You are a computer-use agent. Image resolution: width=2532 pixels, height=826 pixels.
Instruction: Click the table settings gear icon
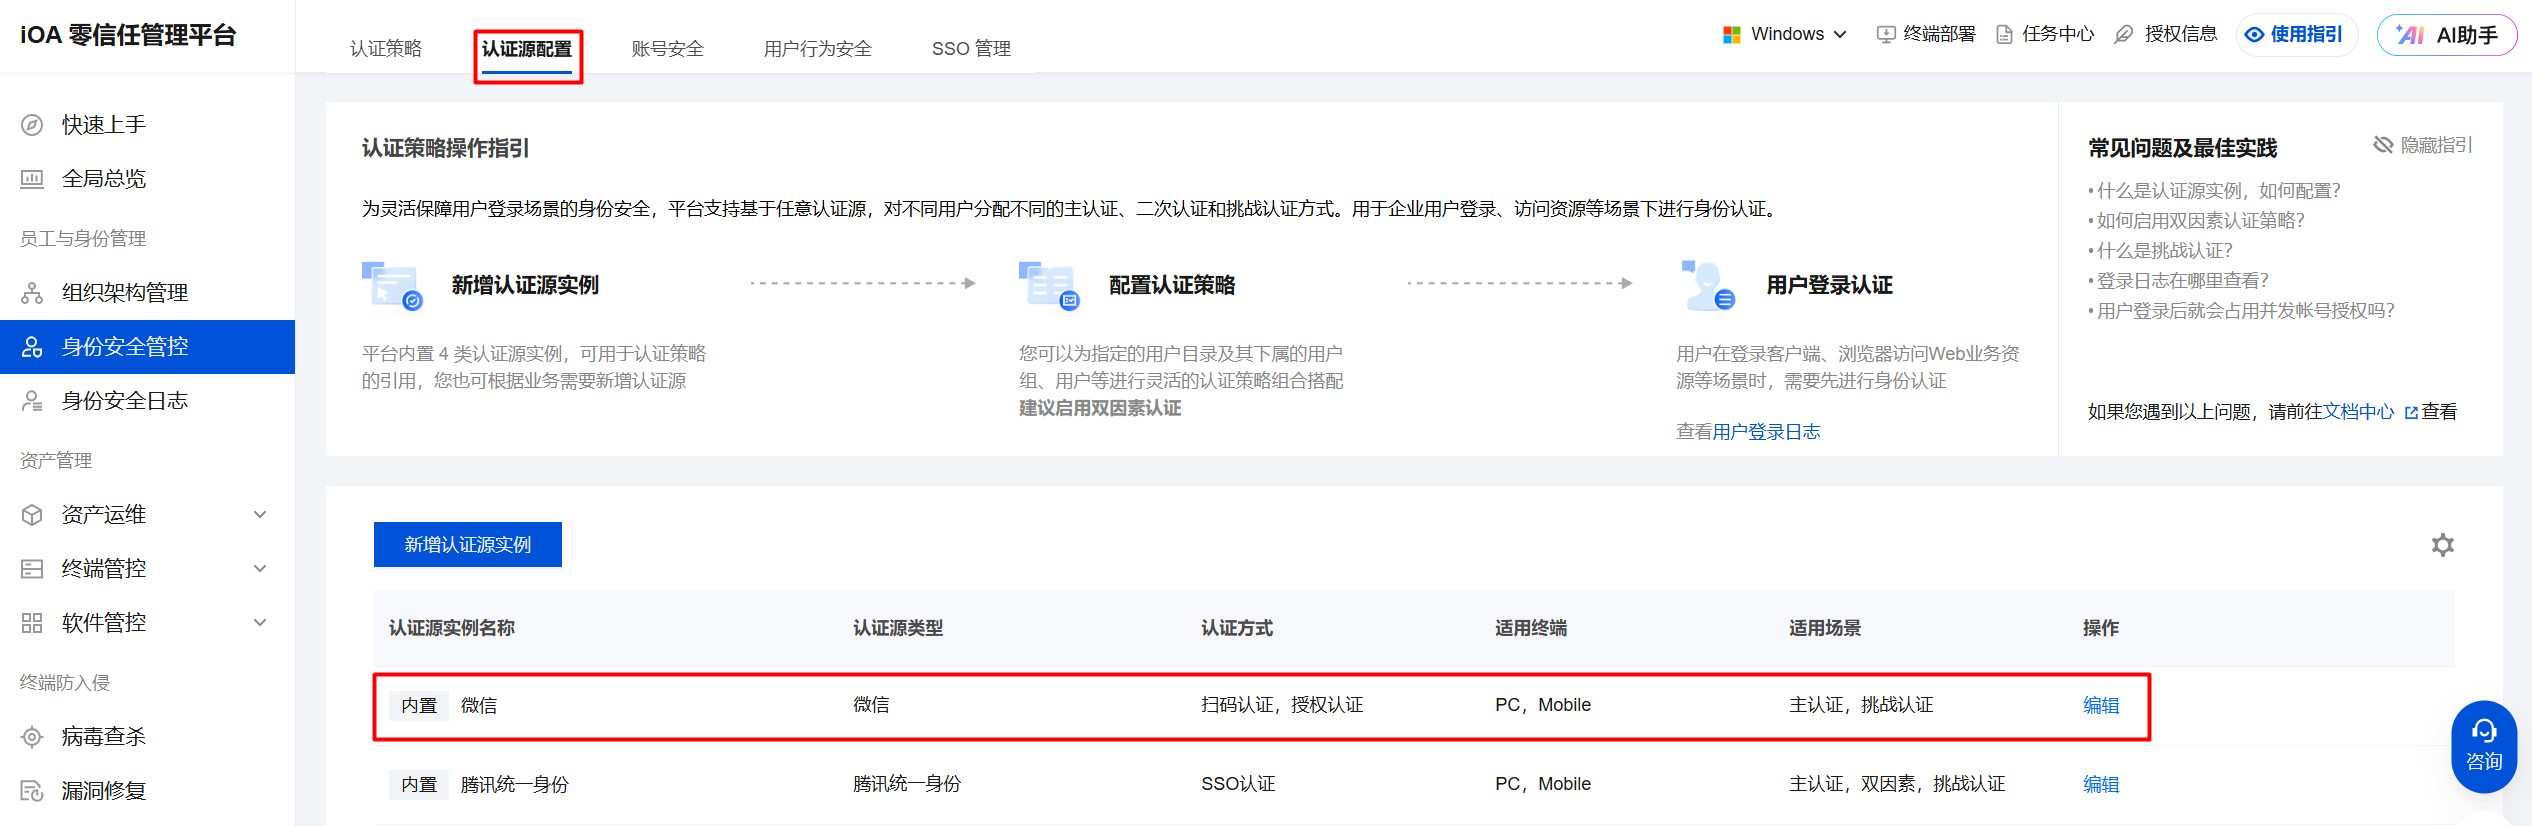point(2442,545)
